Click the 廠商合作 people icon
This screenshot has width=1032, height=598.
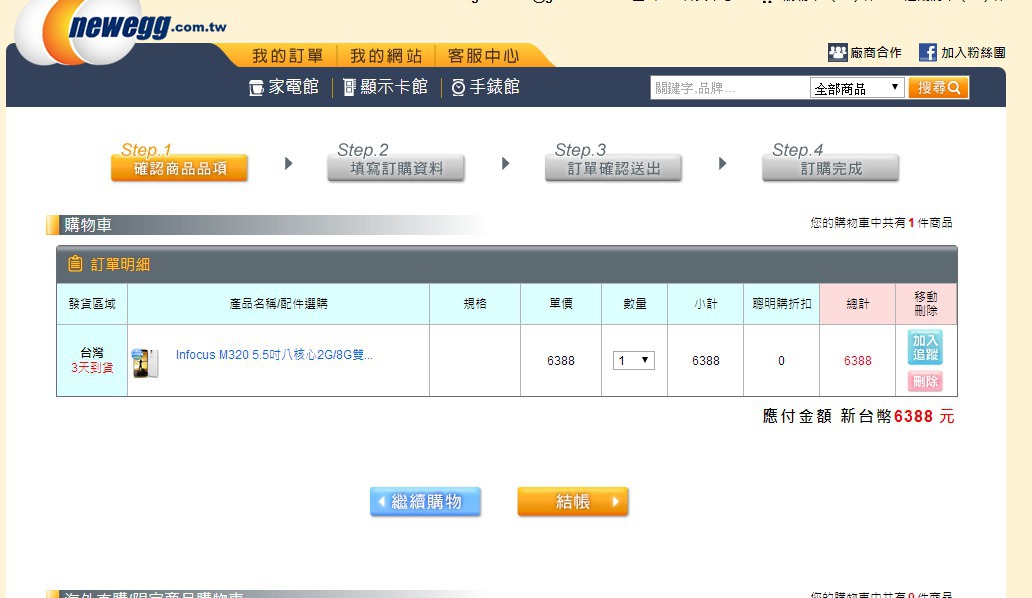pos(837,53)
